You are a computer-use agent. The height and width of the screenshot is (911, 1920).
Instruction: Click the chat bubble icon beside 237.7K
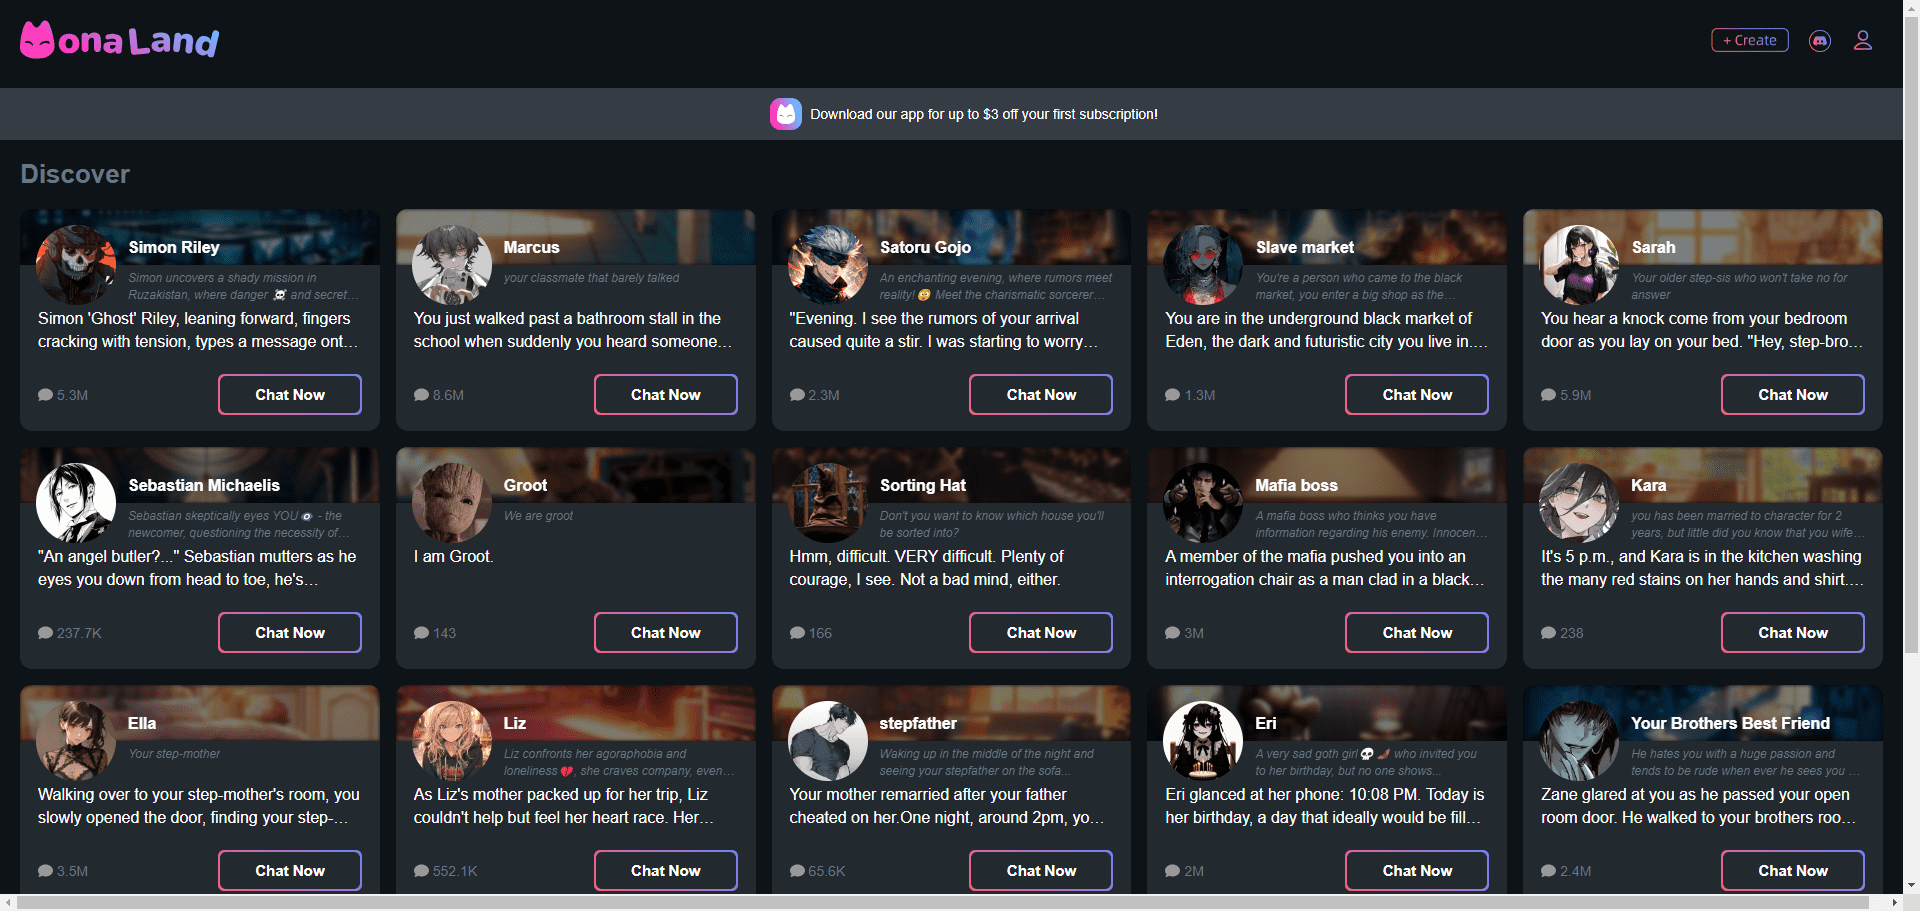45,633
